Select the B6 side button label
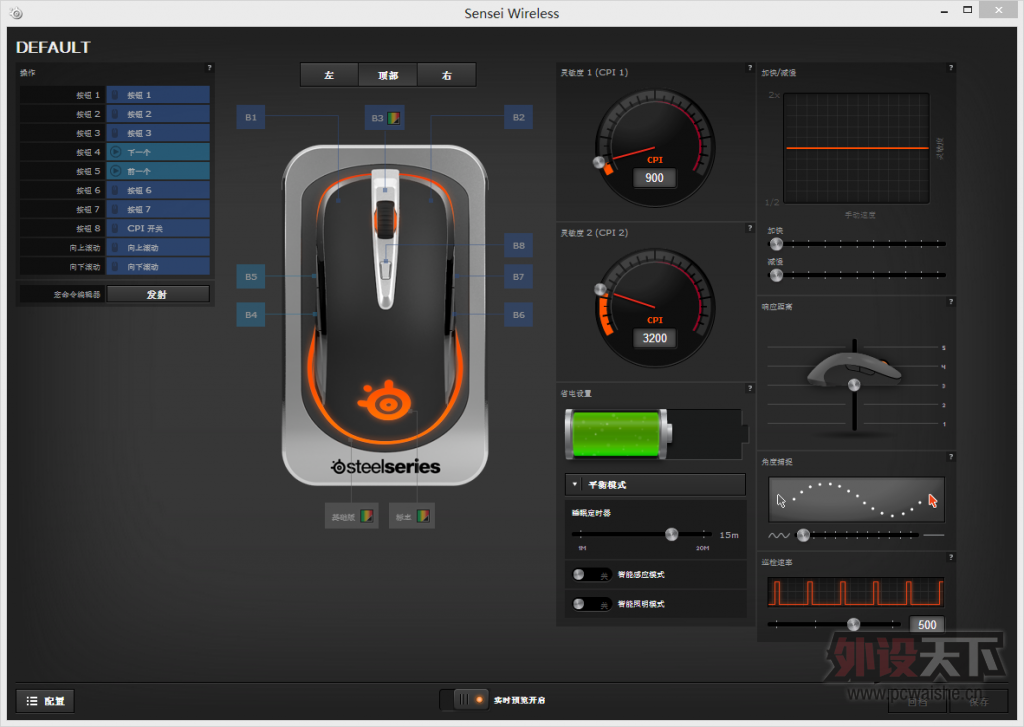 (519, 315)
